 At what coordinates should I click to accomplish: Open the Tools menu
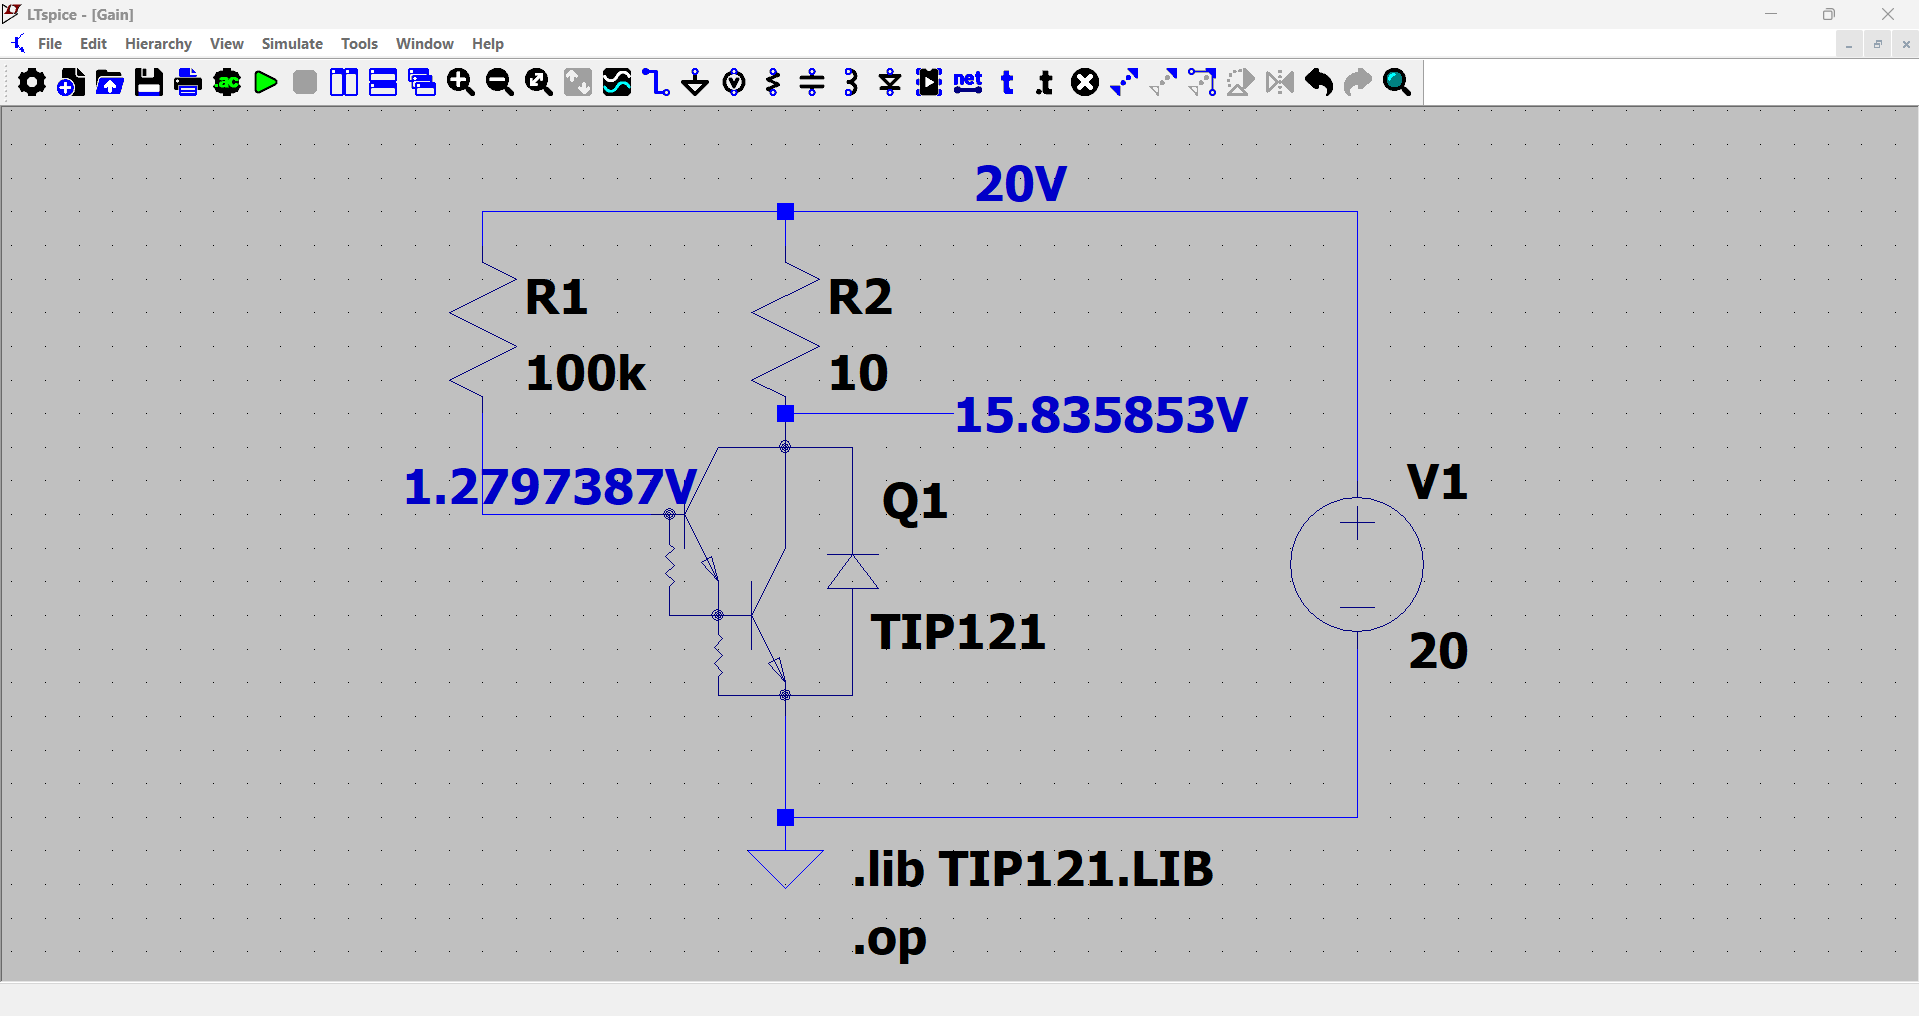click(359, 44)
